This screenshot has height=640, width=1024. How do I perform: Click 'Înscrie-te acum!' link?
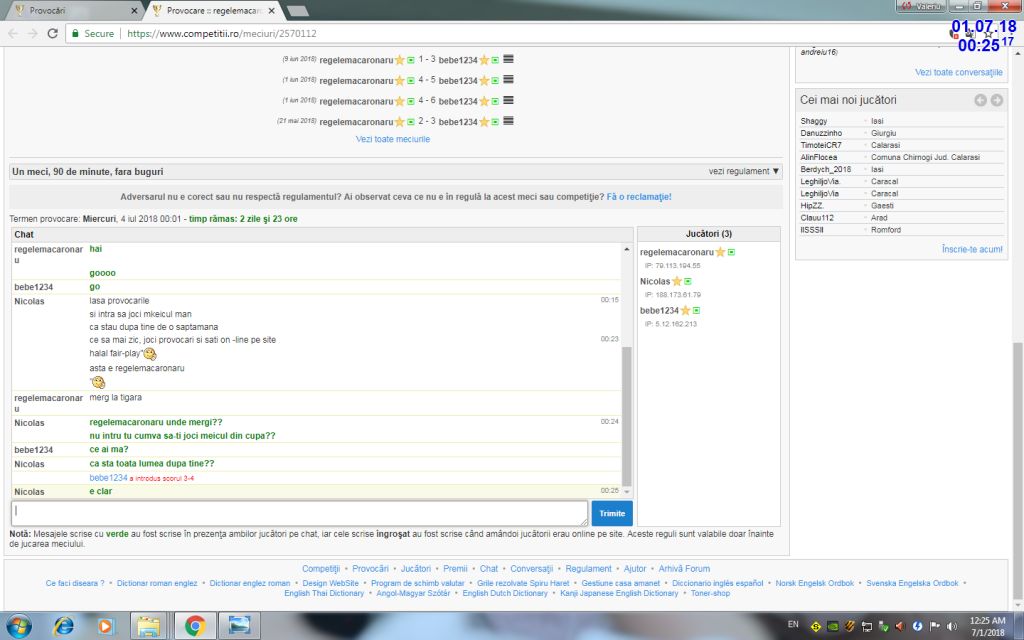click(972, 249)
